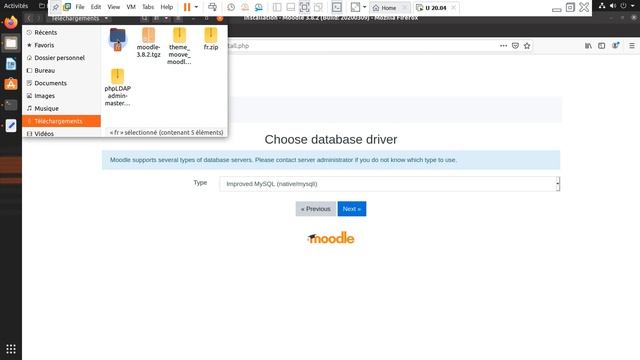Open the snapshot manager icon

259,7
